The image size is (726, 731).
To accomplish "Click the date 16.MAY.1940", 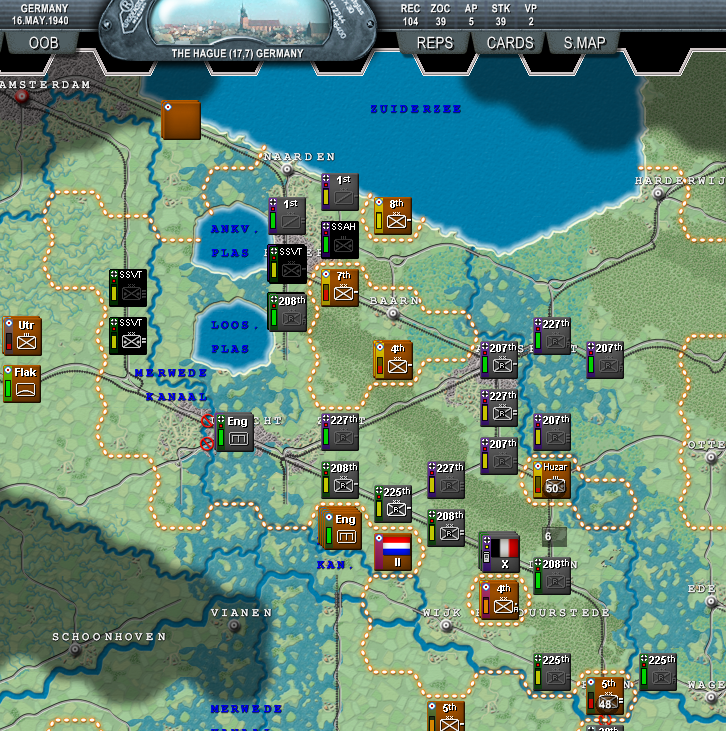I will coord(40,21).
